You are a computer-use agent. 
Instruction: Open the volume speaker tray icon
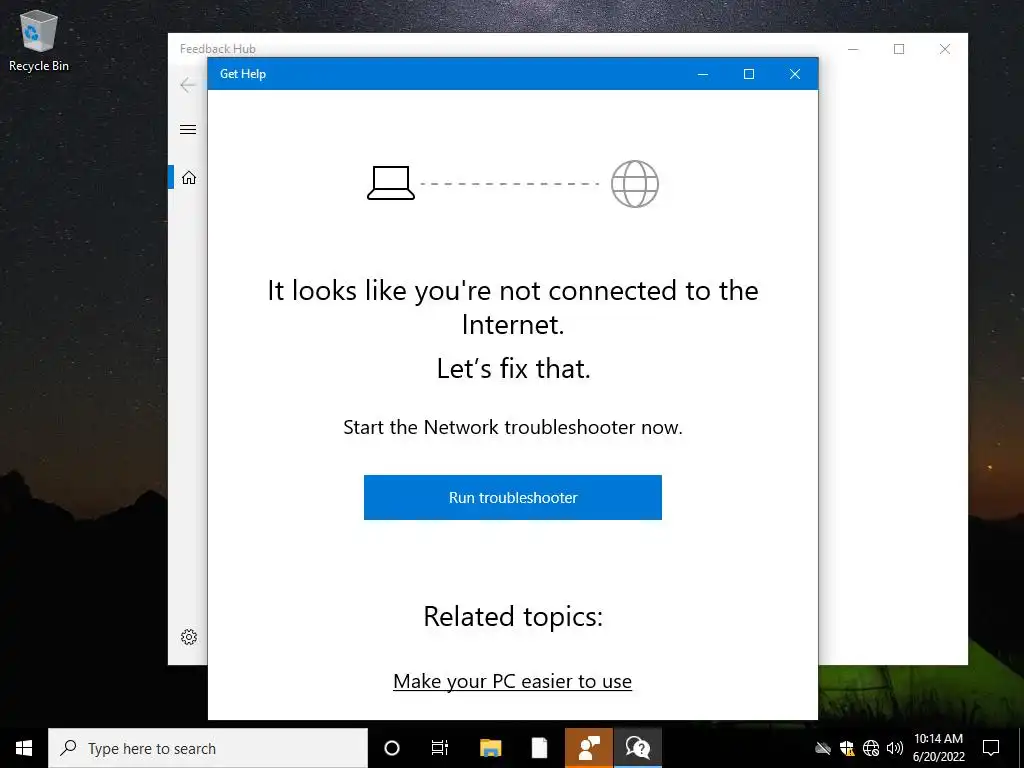895,748
